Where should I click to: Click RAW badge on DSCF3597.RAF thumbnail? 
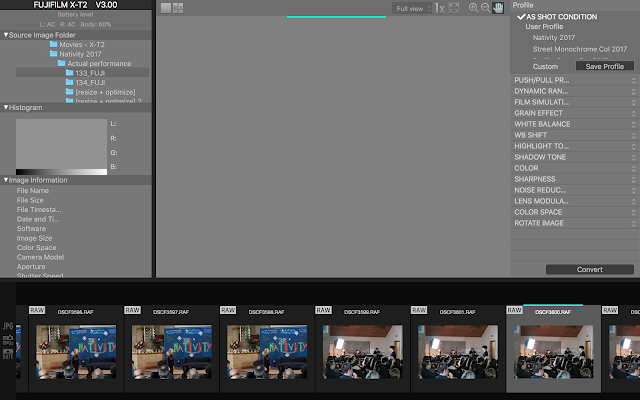(132, 310)
